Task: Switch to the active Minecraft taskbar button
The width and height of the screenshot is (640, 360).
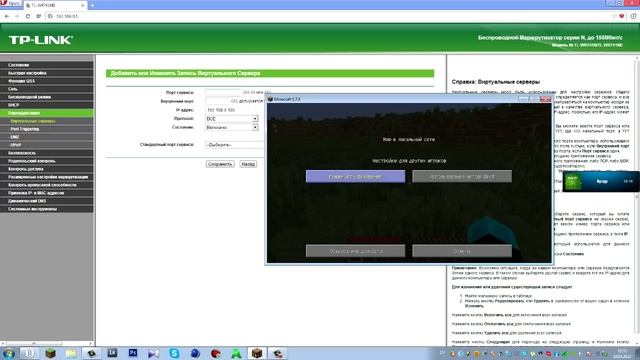Action: click(257, 353)
